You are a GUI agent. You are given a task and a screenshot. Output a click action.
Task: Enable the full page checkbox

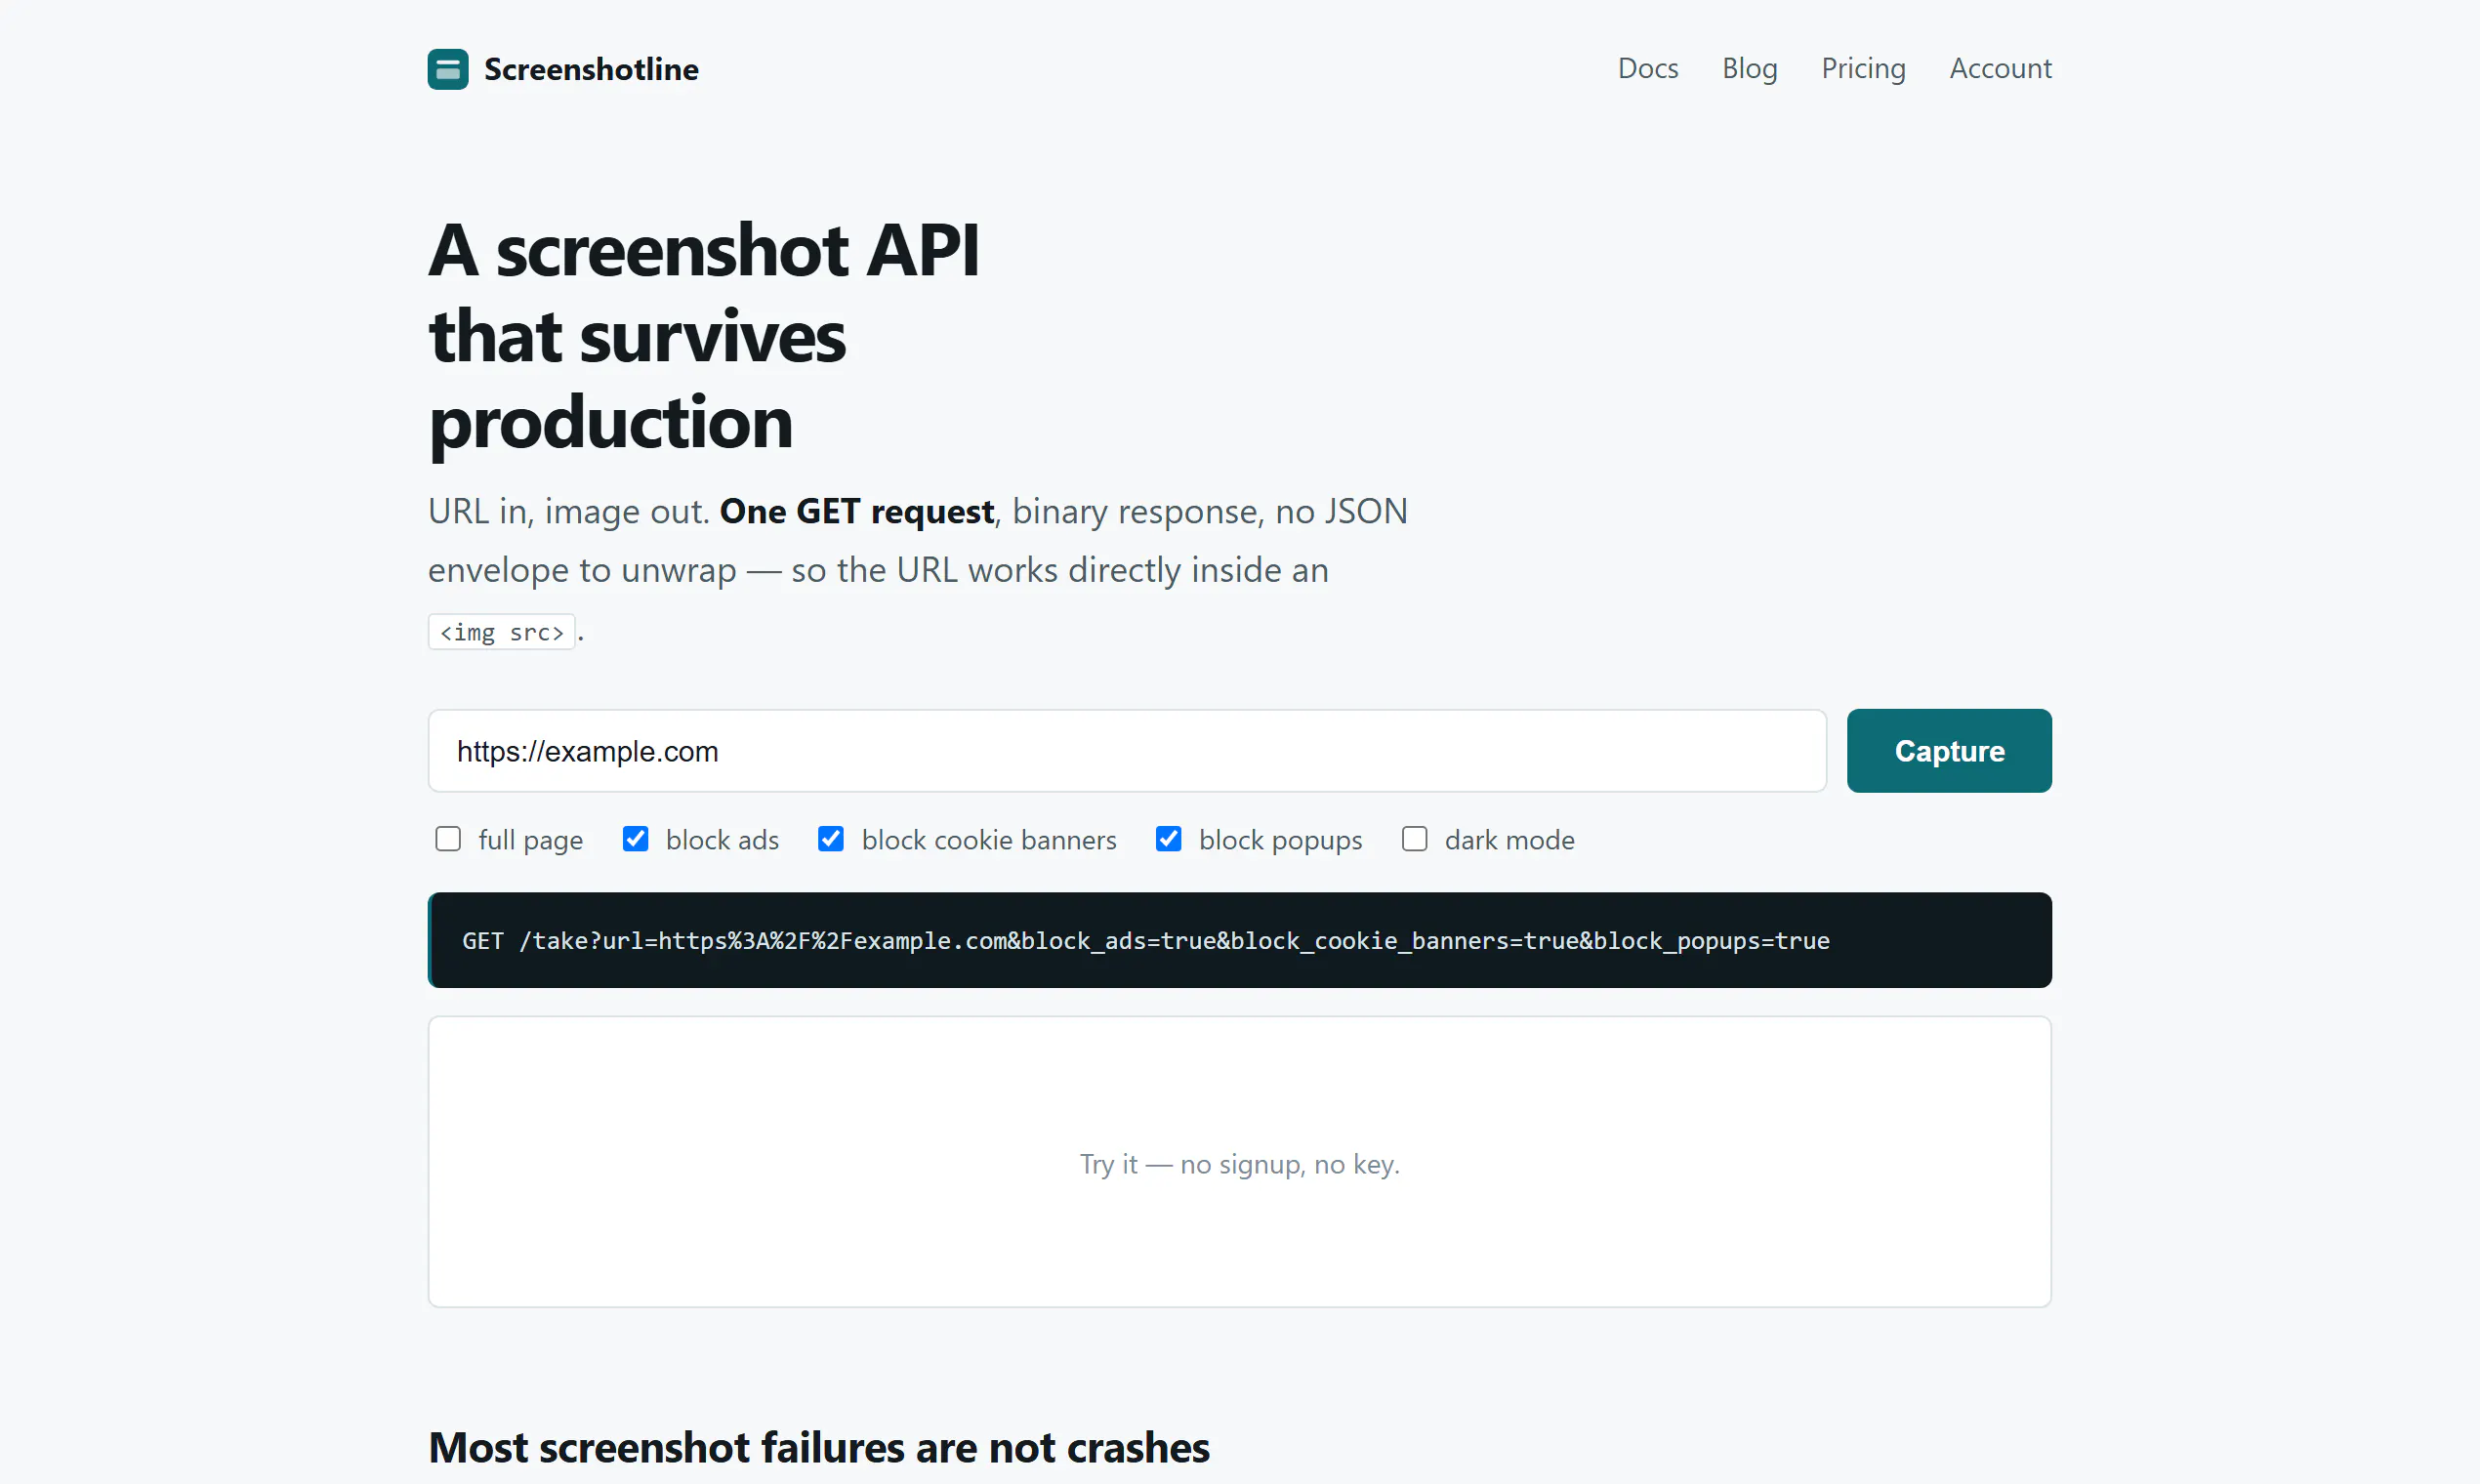(x=448, y=839)
